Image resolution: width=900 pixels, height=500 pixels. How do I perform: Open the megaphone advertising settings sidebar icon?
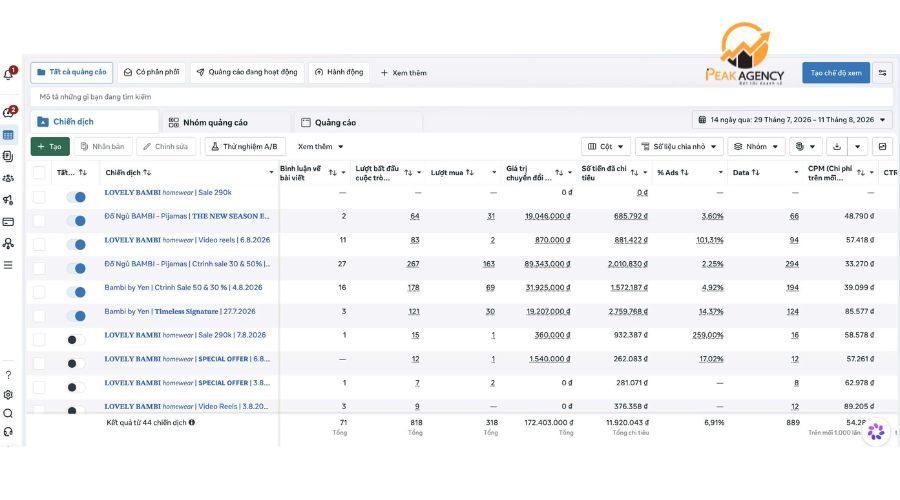(x=8, y=200)
